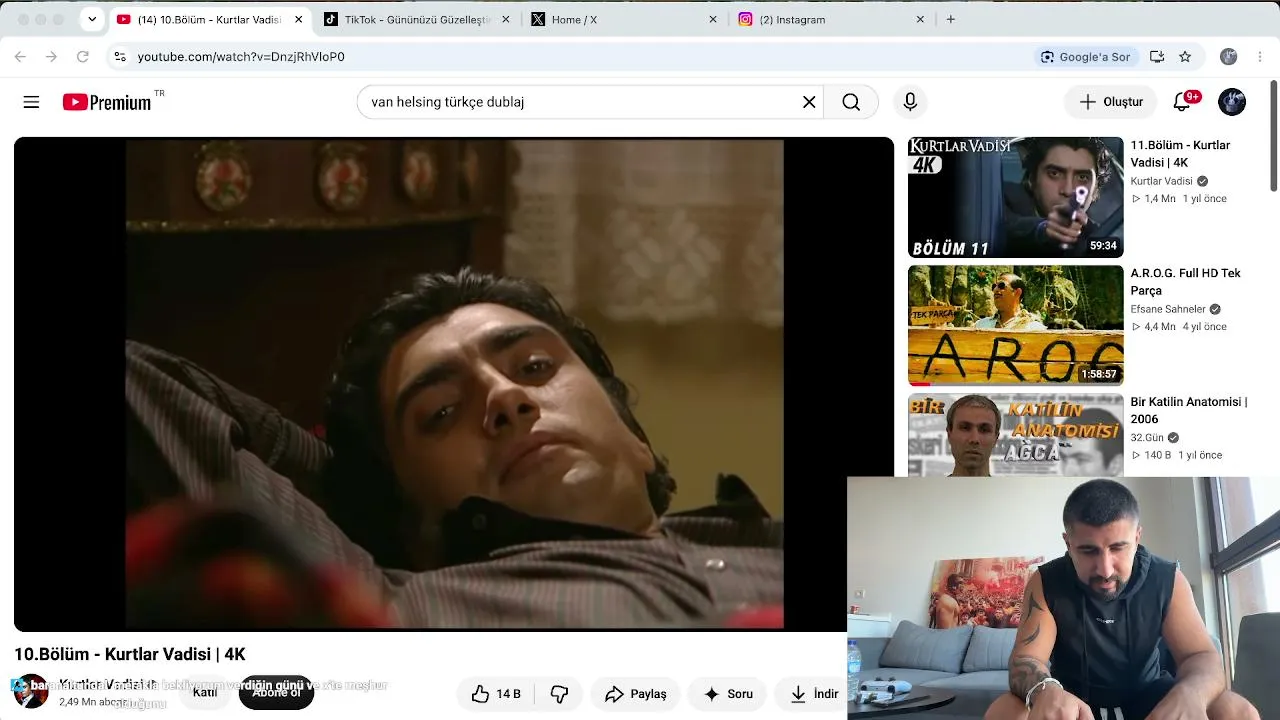Click the page vertical scrollbar thumb
1280x720 pixels.
point(1273,135)
